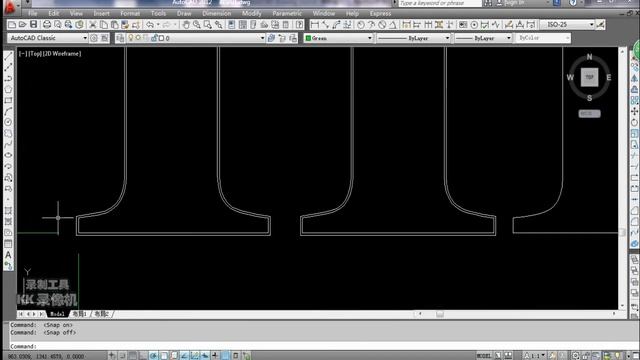
Task: Open the linetype ByLayer dropdown
Action: [x=447, y=38]
